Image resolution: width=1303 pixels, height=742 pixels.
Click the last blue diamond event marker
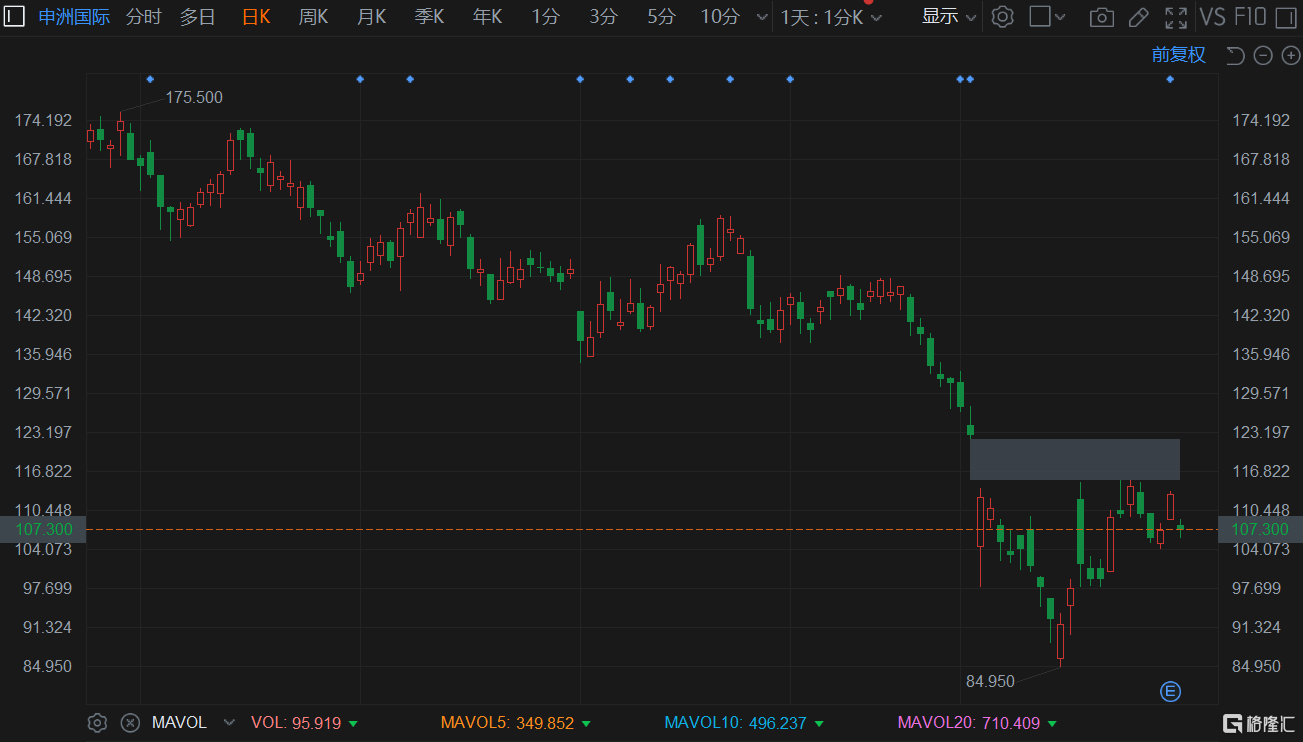(x=1170, y=79)
